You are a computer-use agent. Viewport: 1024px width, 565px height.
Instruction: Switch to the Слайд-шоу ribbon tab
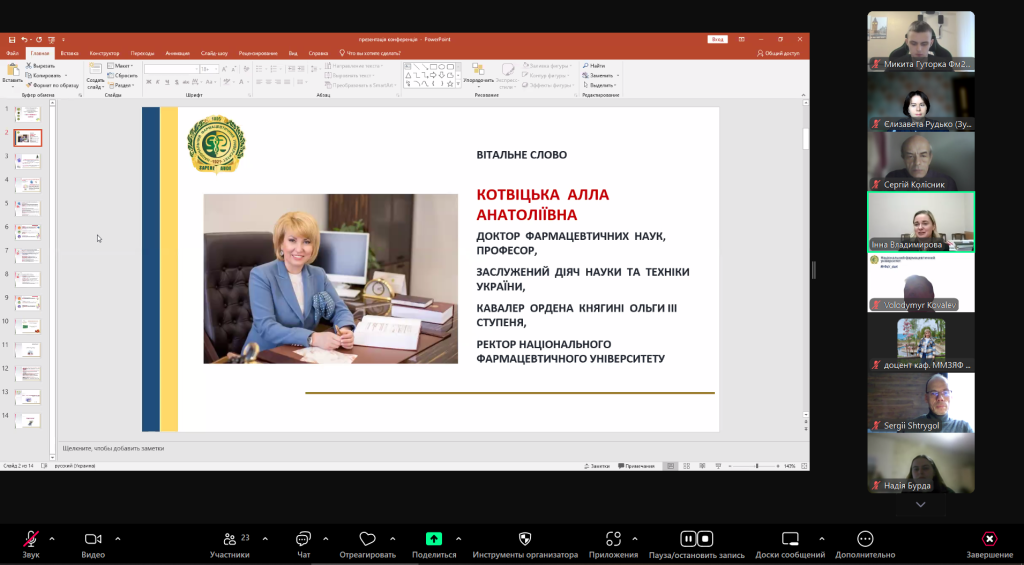(x=214, y=54)
